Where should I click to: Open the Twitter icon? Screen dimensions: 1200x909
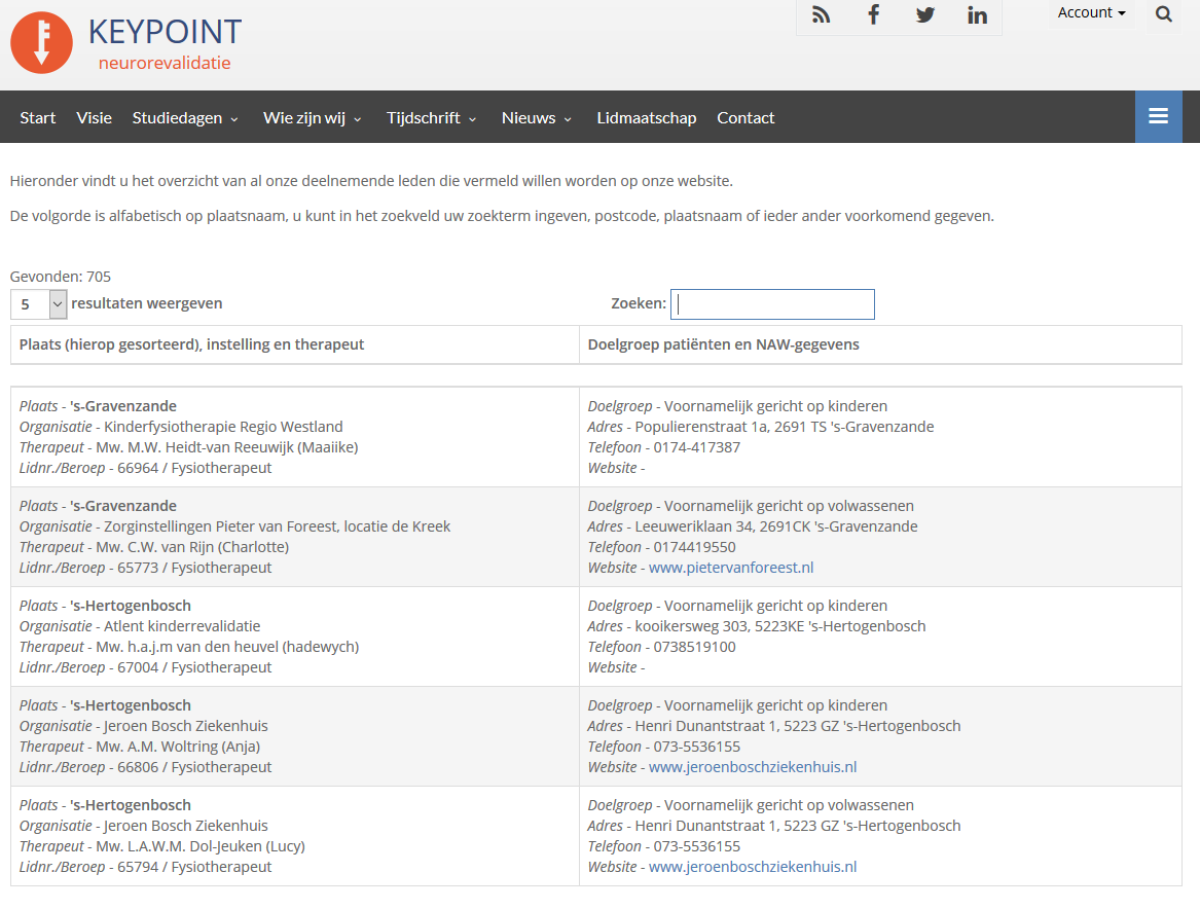925,14
